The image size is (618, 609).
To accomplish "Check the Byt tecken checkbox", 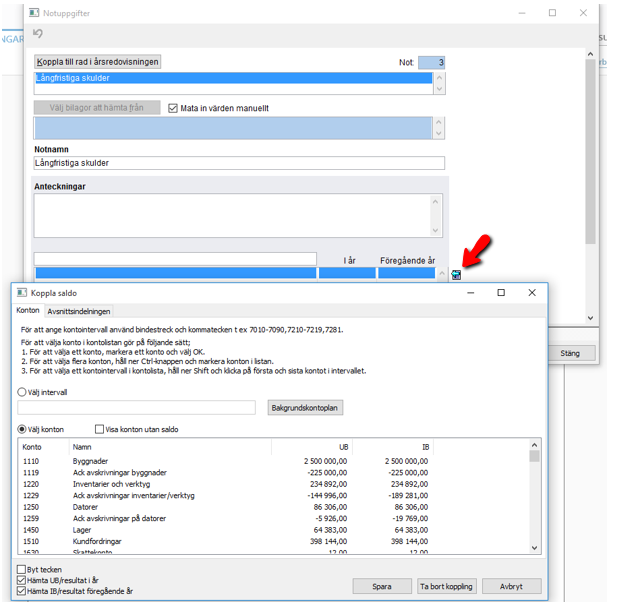I will click(x=21, y=569).
